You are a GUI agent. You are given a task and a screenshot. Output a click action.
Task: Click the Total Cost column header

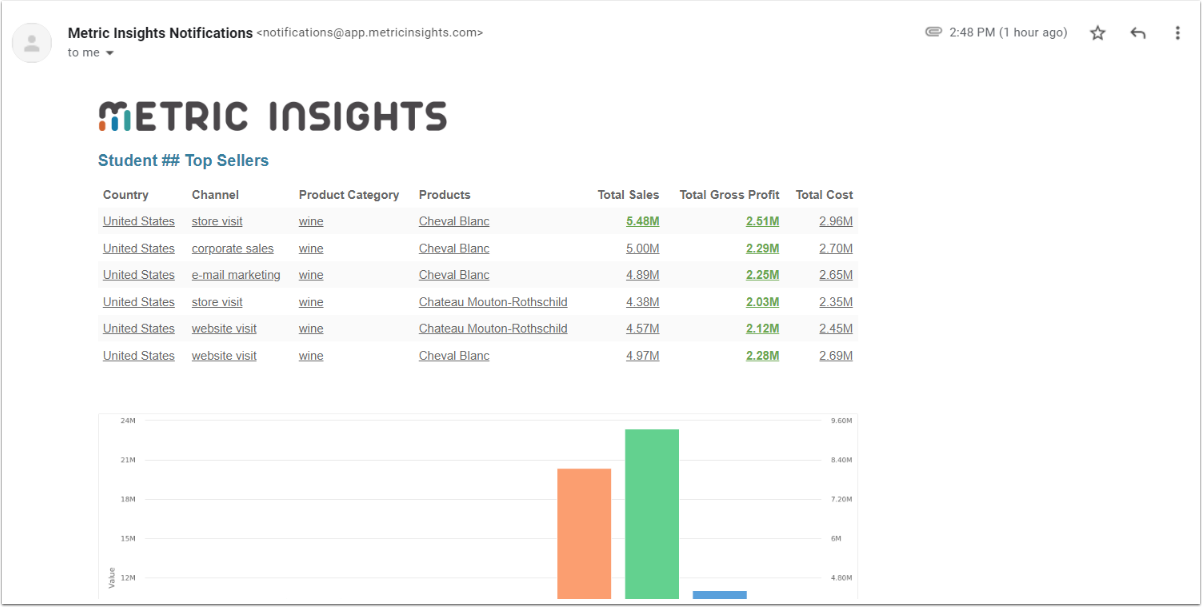[824, 195]
